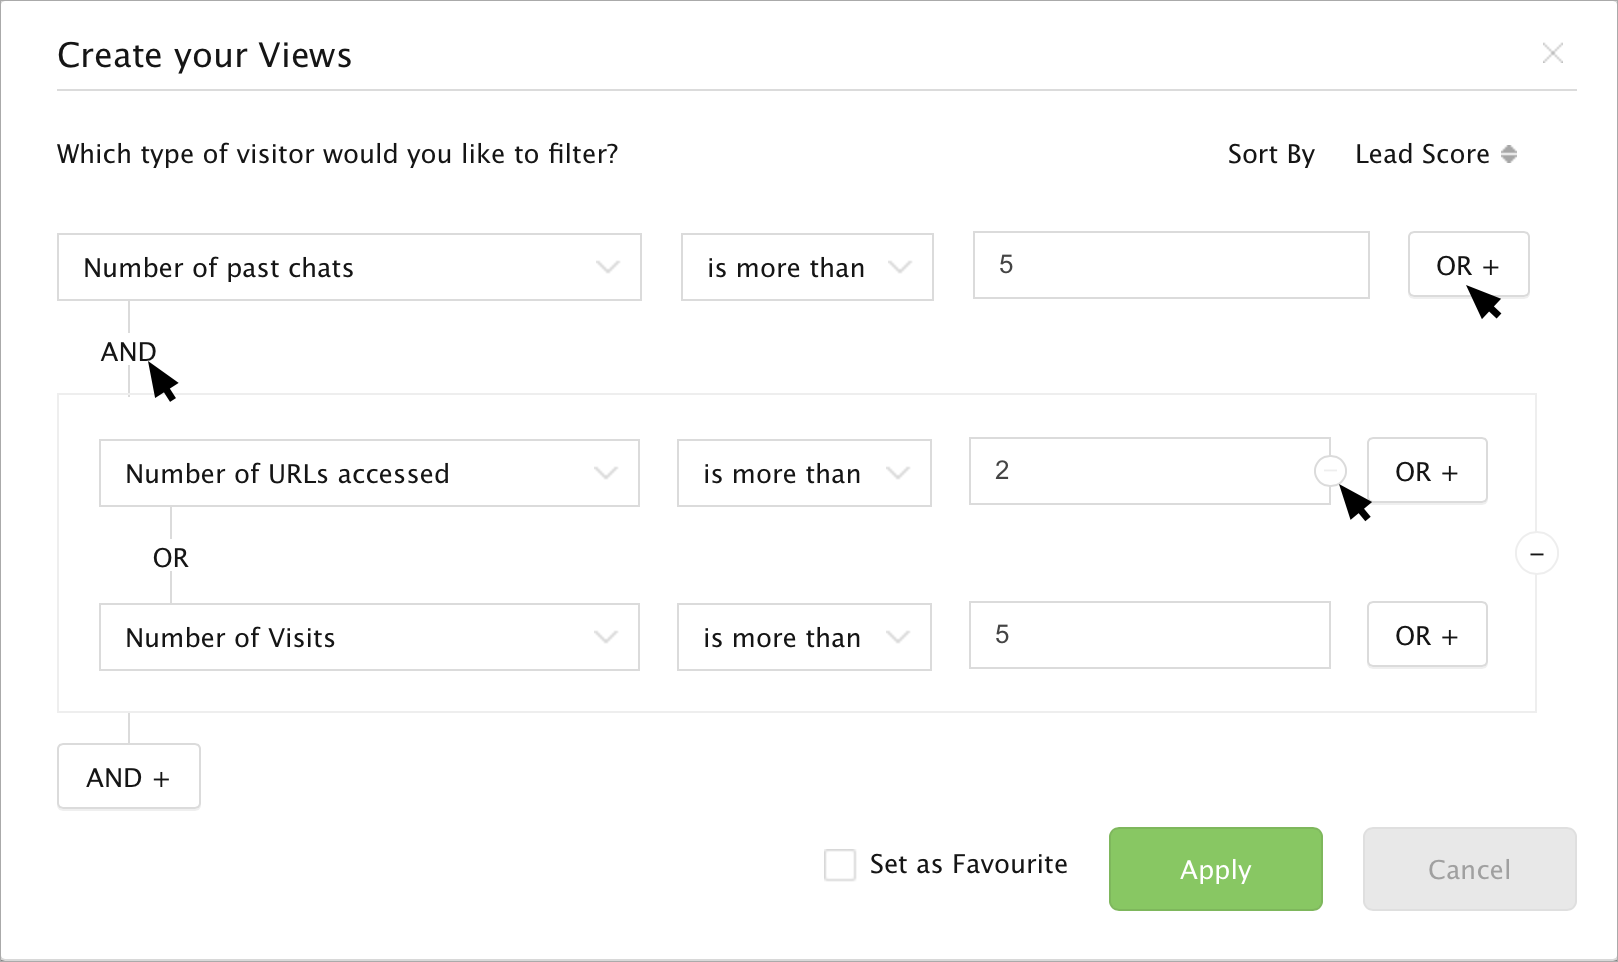Open the Number of Visits operator dropdown
1618x962 pixels.
[x=804, y=637]
